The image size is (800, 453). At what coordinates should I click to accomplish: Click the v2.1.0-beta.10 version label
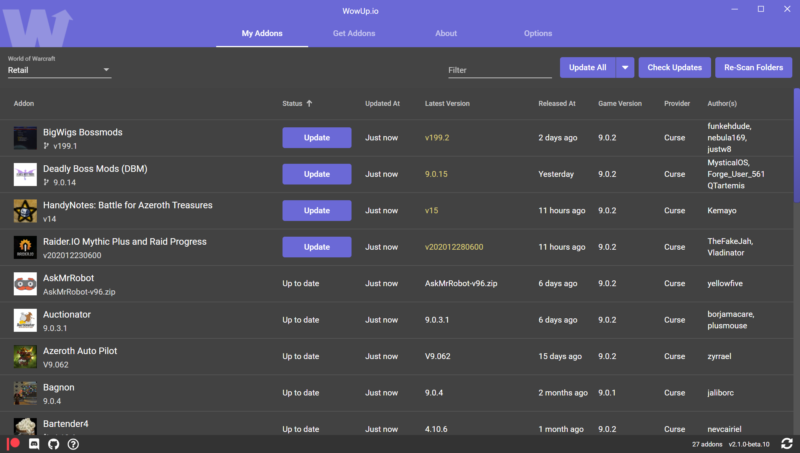pos(749,444)
